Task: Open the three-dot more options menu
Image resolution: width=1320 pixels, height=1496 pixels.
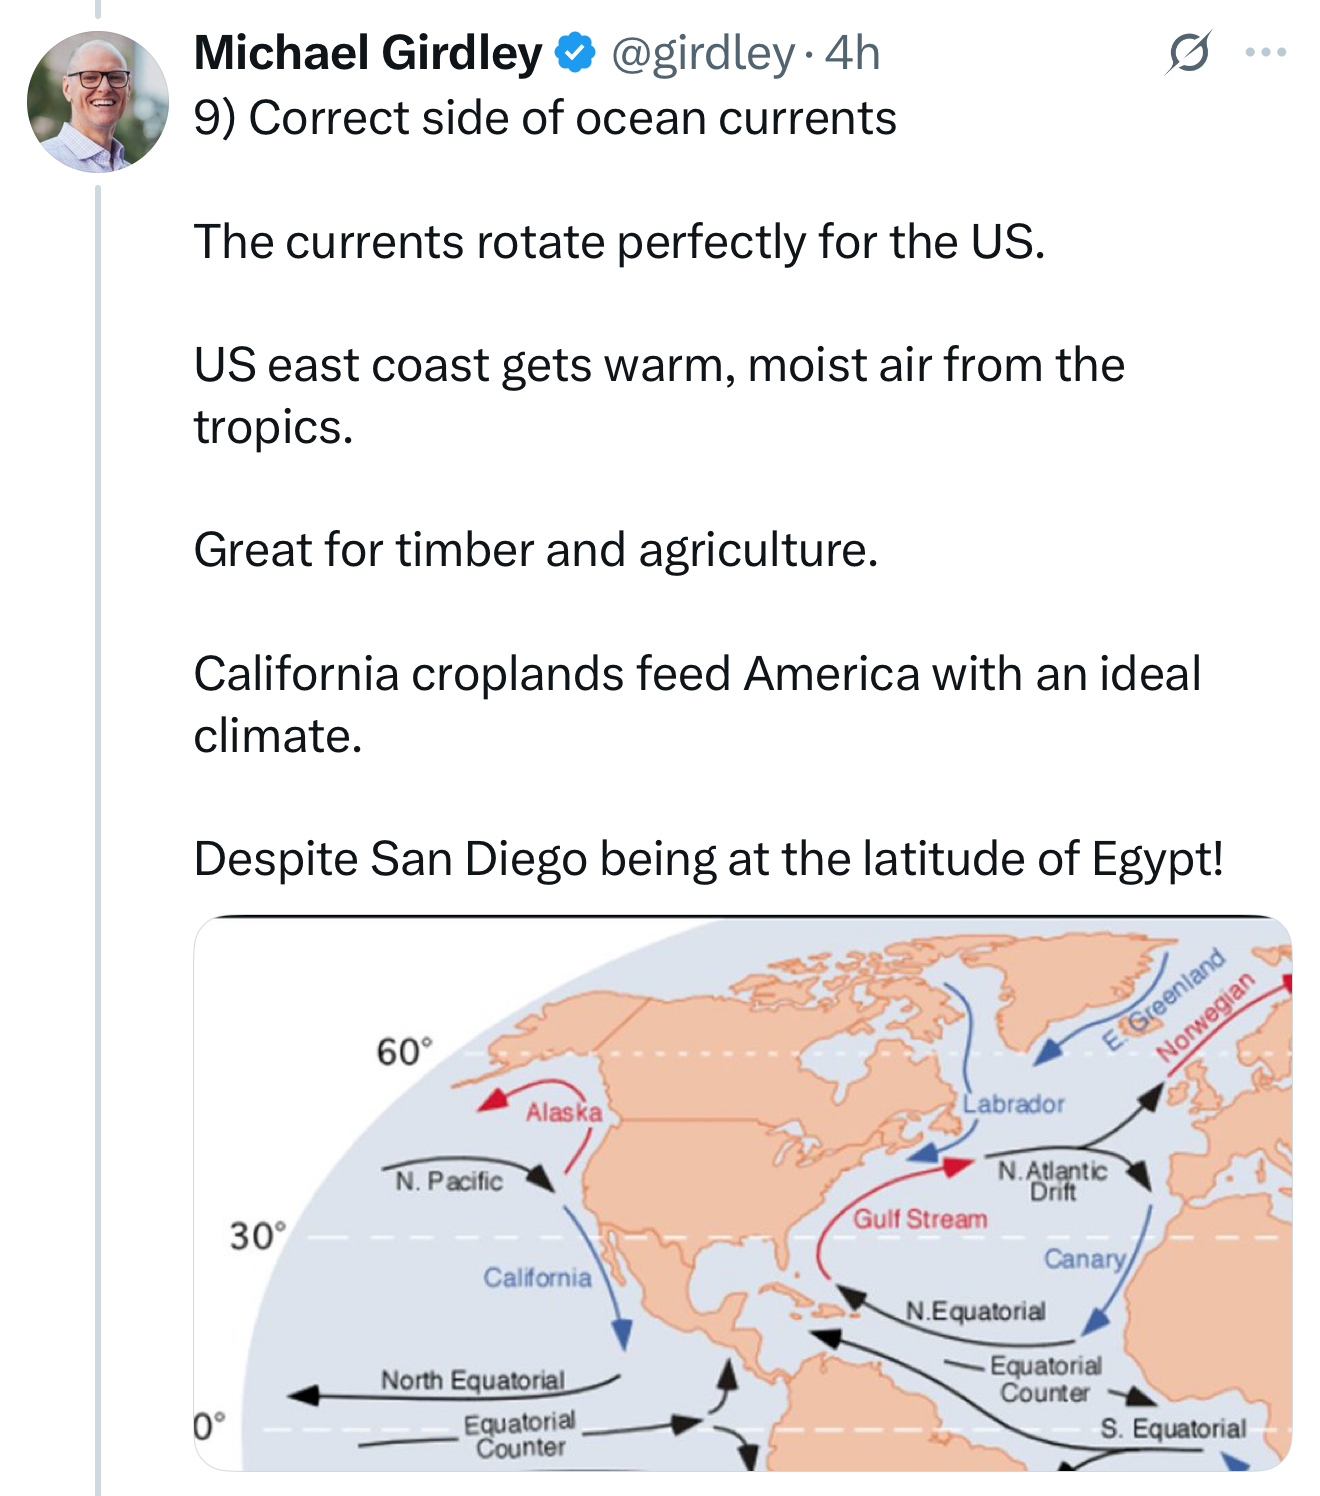Action: [x=1265, y=52]
